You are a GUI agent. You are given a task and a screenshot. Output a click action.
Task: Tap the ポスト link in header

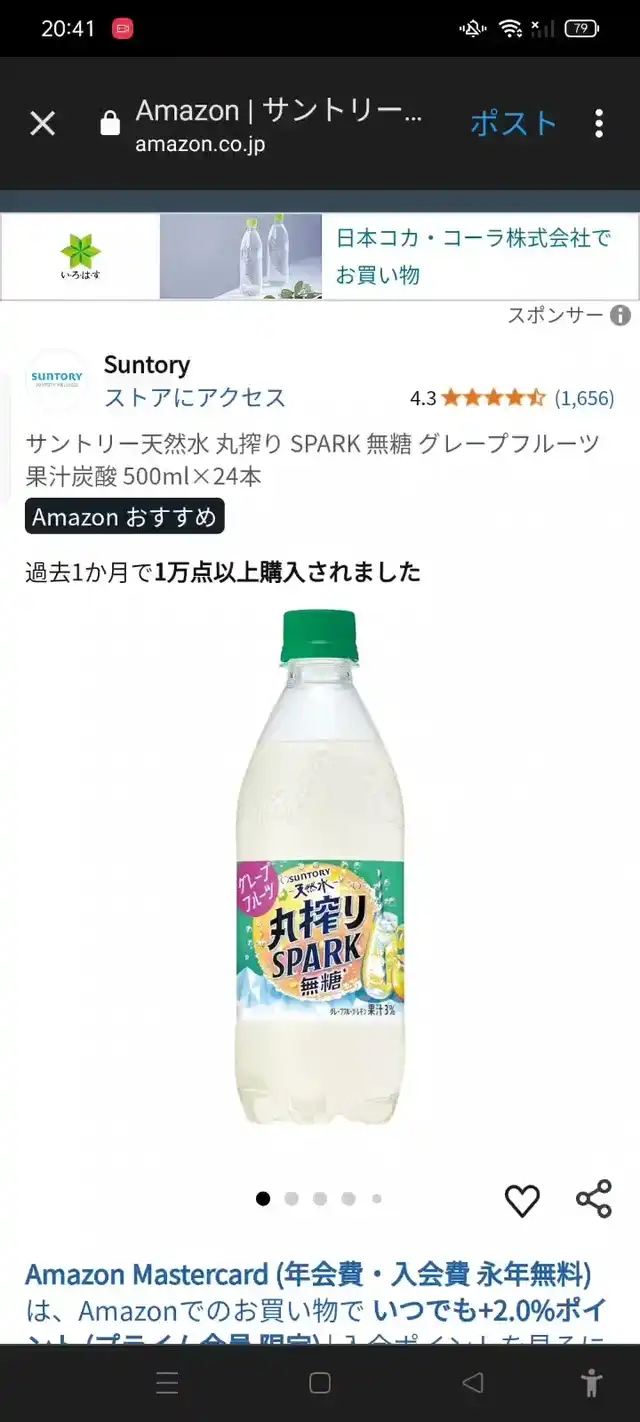coord(513,123)
